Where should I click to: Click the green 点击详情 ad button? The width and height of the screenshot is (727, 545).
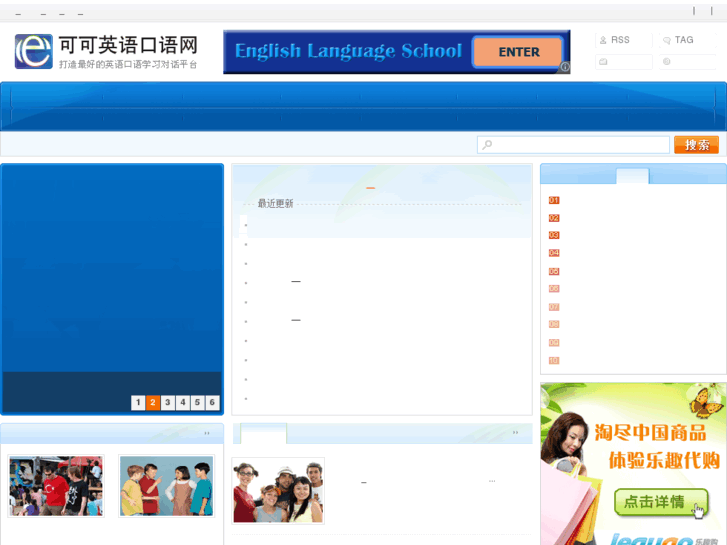tap(661, 502)
